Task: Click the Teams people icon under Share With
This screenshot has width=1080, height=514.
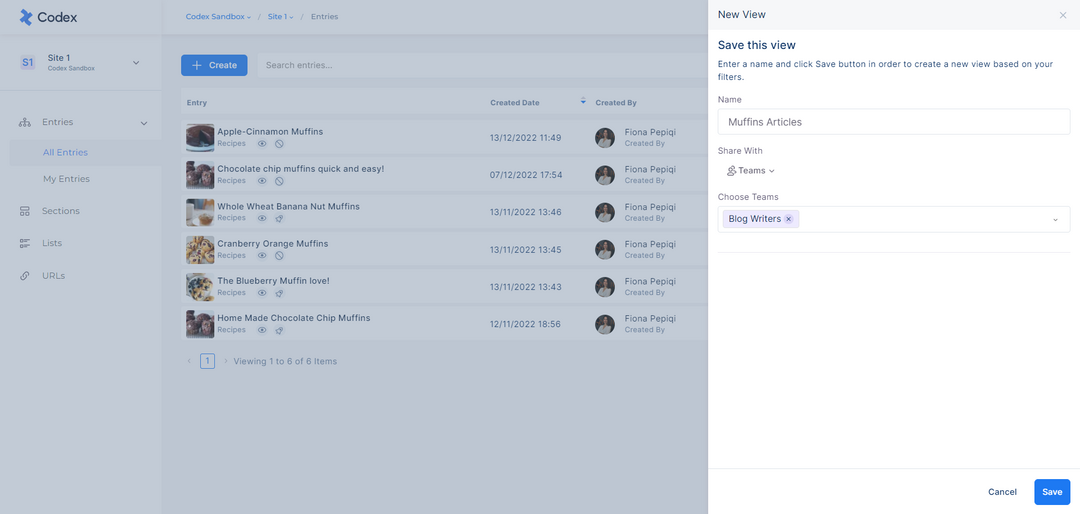Action: pyautogui.click(x=731, y=171)
